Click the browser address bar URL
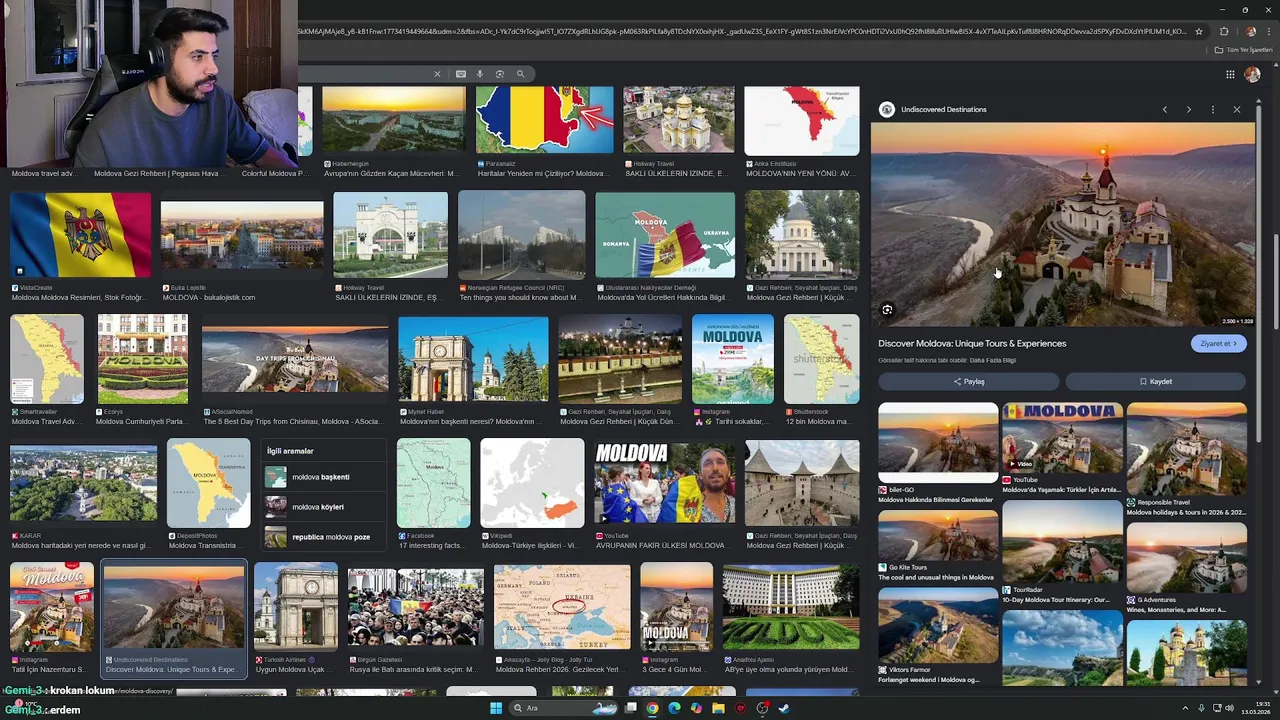 pyautogui.click(x=742, y=31)
